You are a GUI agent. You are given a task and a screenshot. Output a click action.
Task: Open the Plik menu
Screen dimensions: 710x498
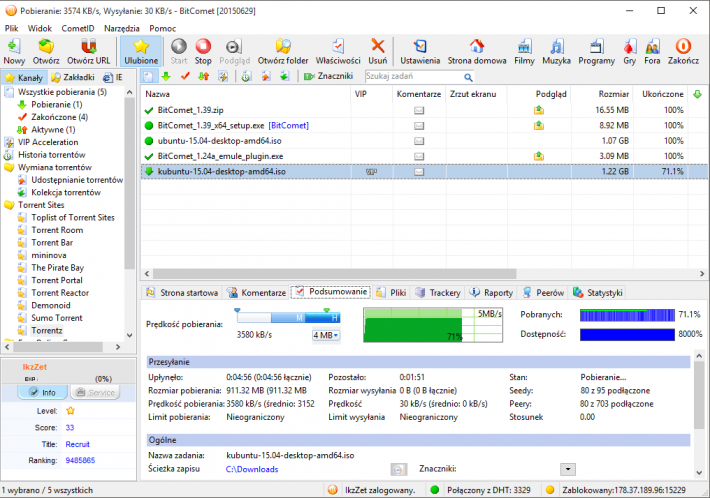click(11, 28)
